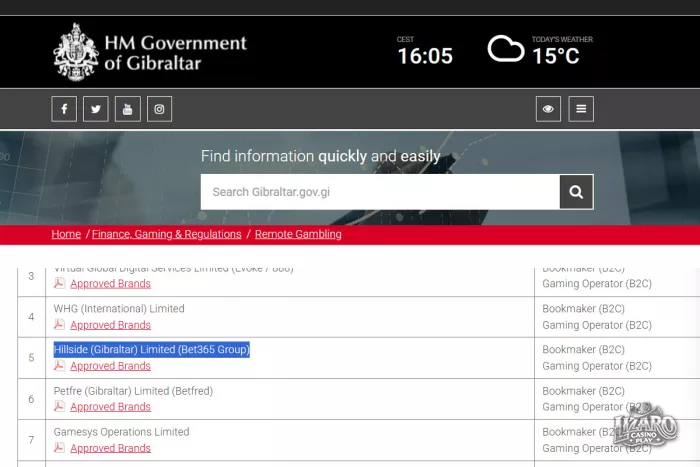Open Approved Brands for Gamesys Operations Limited
The image size is (700, 467).
pyautogui.click(x=110, y=448)
